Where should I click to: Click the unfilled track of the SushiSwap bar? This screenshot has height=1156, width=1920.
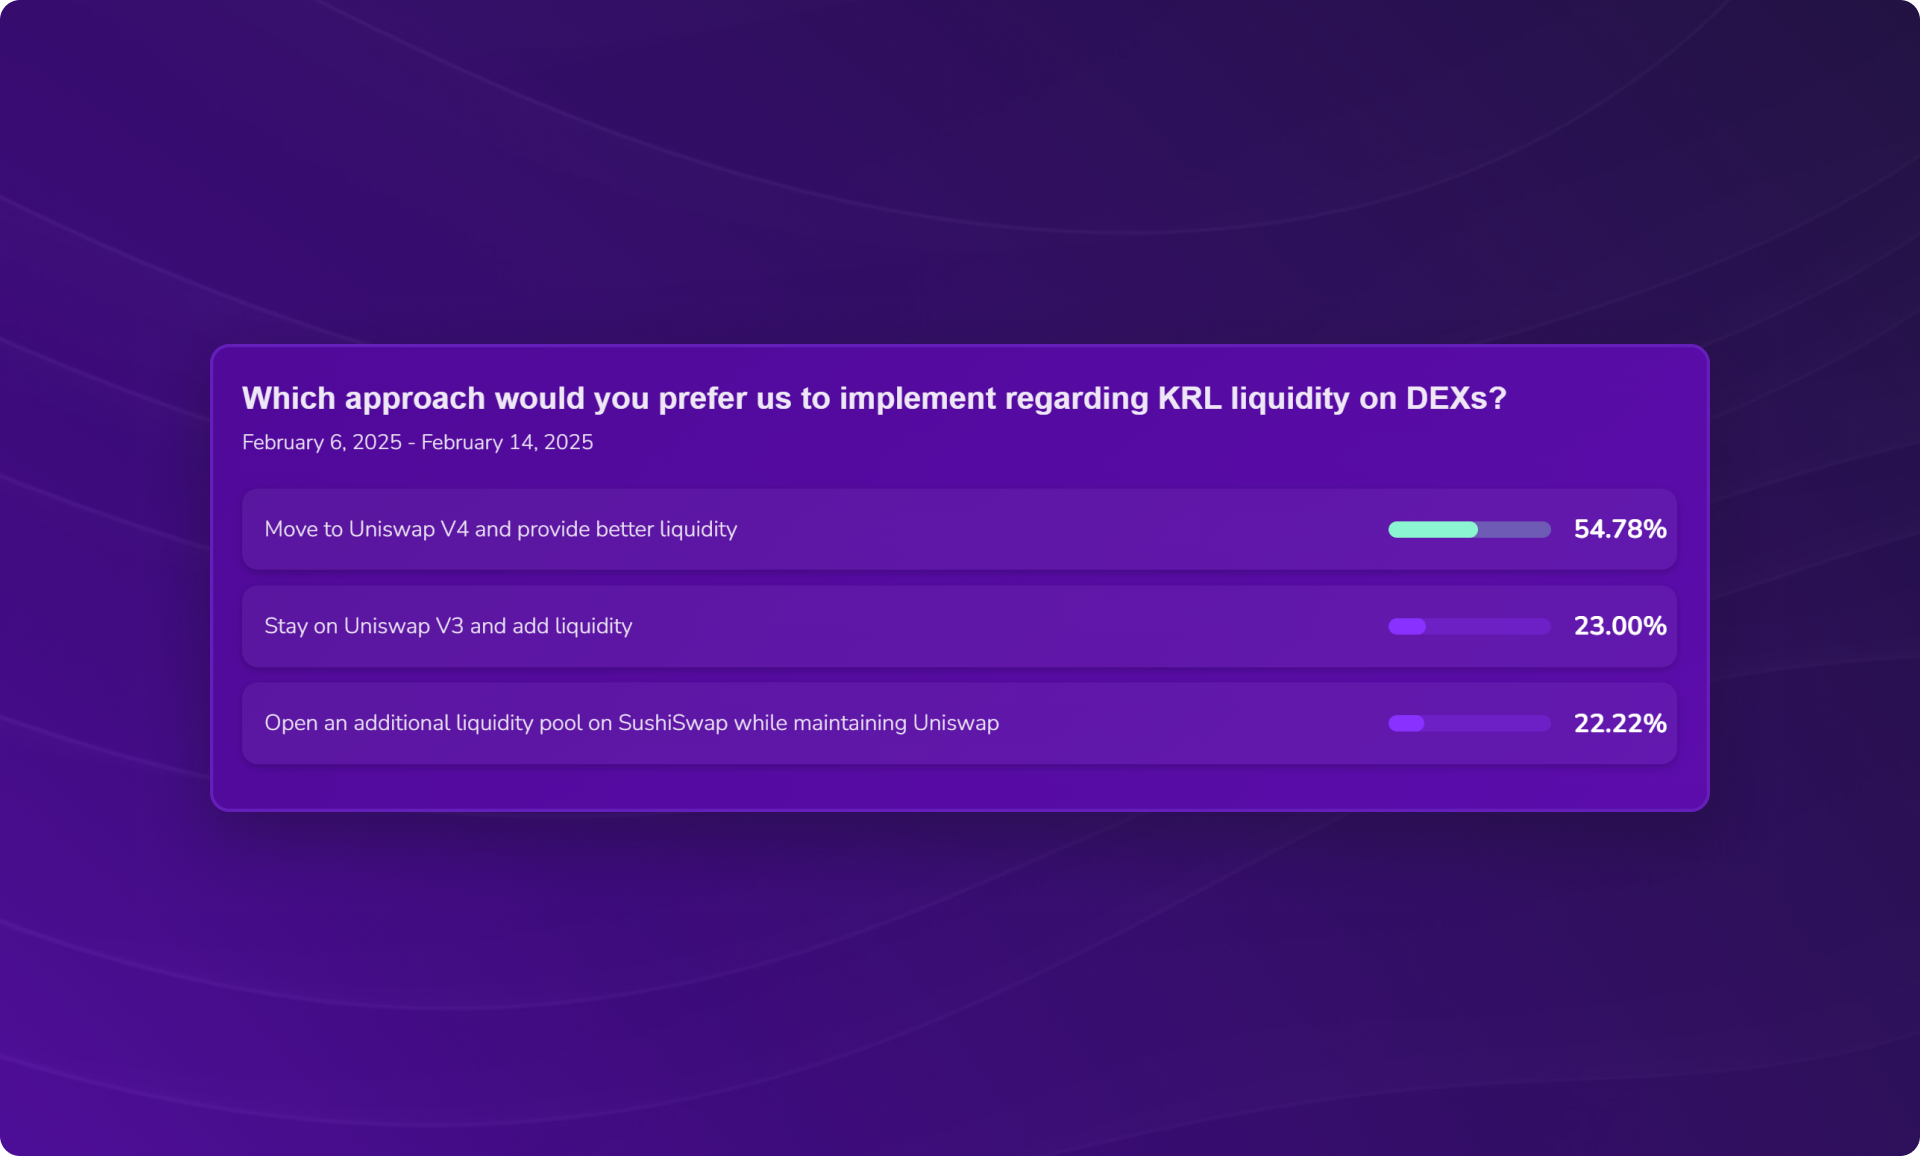point(1490,724)
